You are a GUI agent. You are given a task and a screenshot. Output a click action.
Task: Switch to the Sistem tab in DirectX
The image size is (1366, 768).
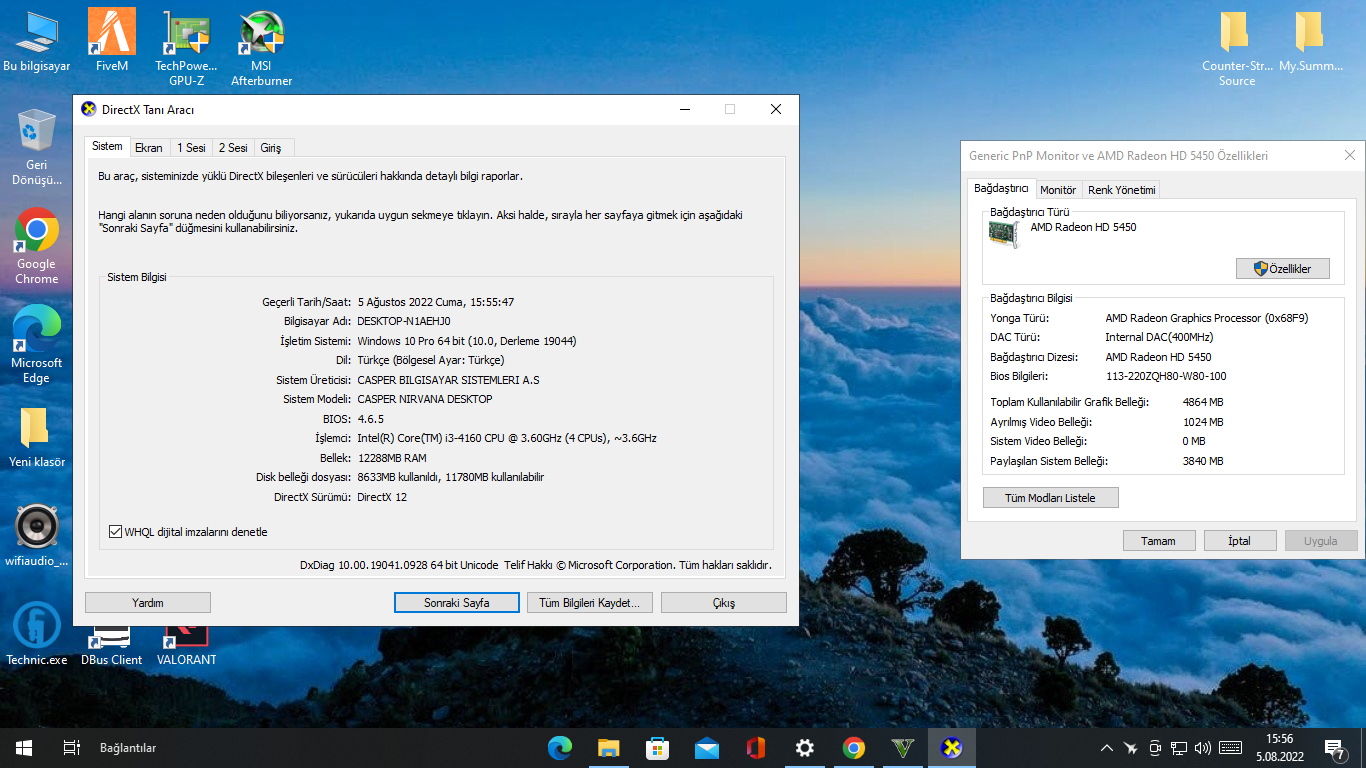(107, 146)
